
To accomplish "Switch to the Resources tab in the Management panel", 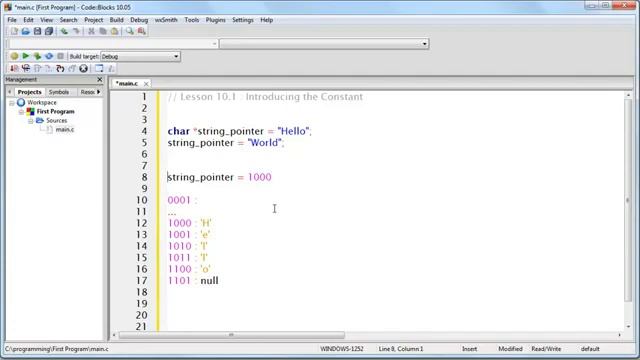I will click(x=87, y=92).
